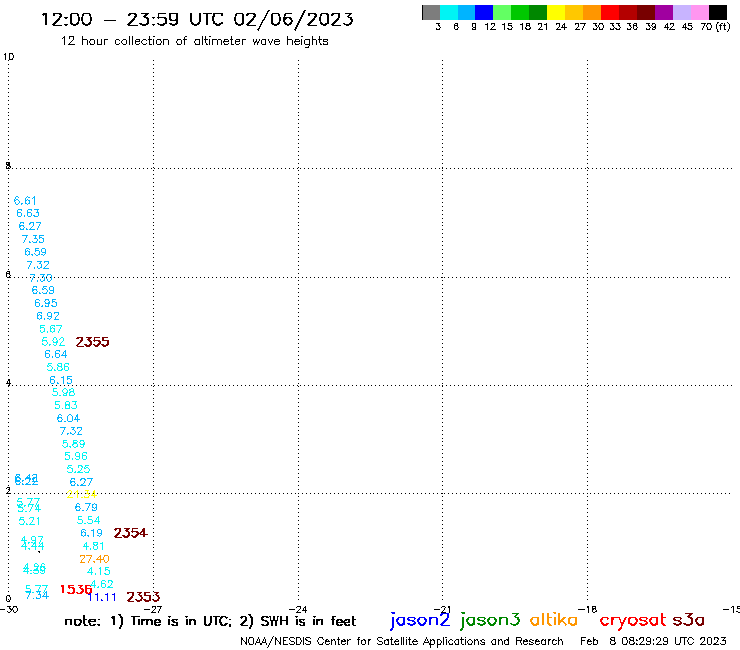Screen dimensions: 740x650
Task: Click the wave height value 5.86
Action: (x=58, y=367)
